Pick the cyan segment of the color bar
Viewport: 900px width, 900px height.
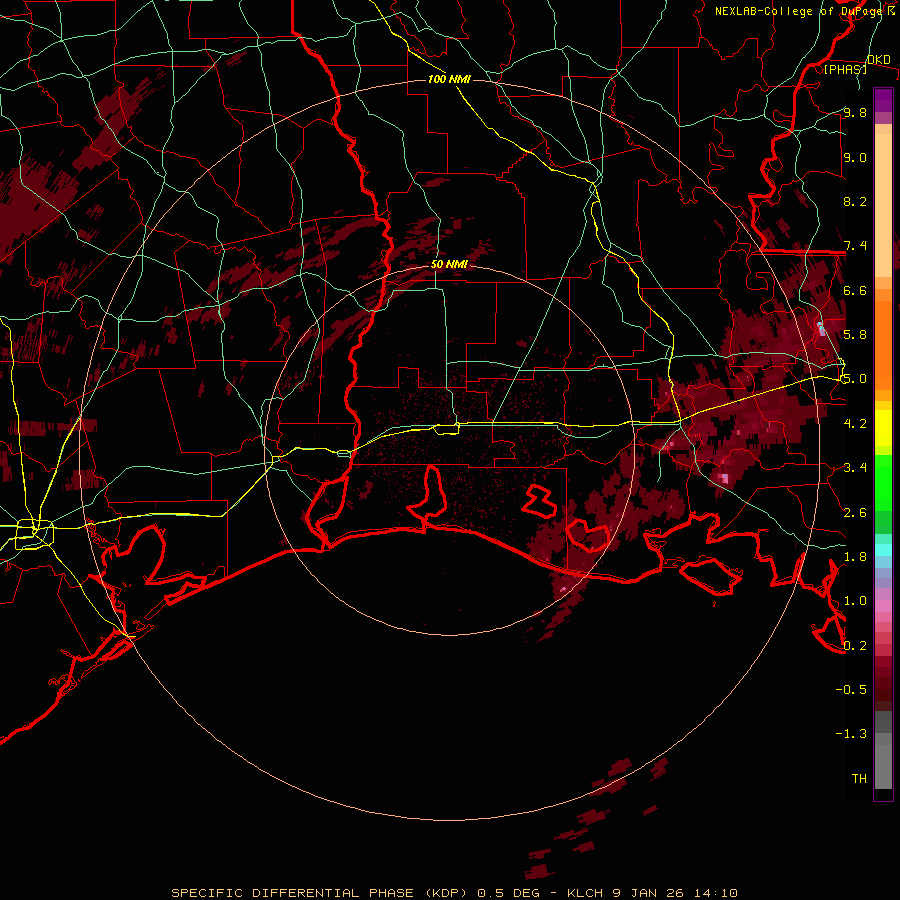(x=883, y=549)
